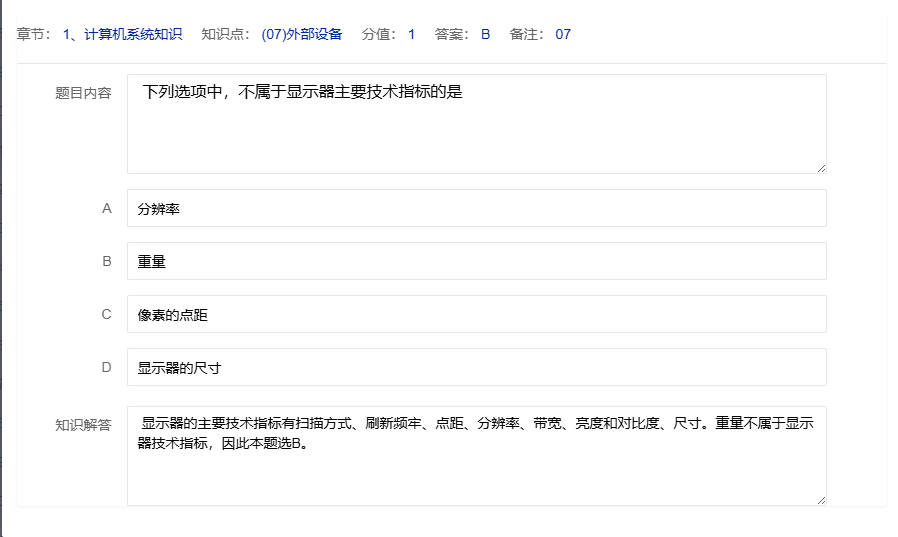This screenshot has width=898, height=537.
Task: Click the label for option A
Action: click(x=107, y=208)
